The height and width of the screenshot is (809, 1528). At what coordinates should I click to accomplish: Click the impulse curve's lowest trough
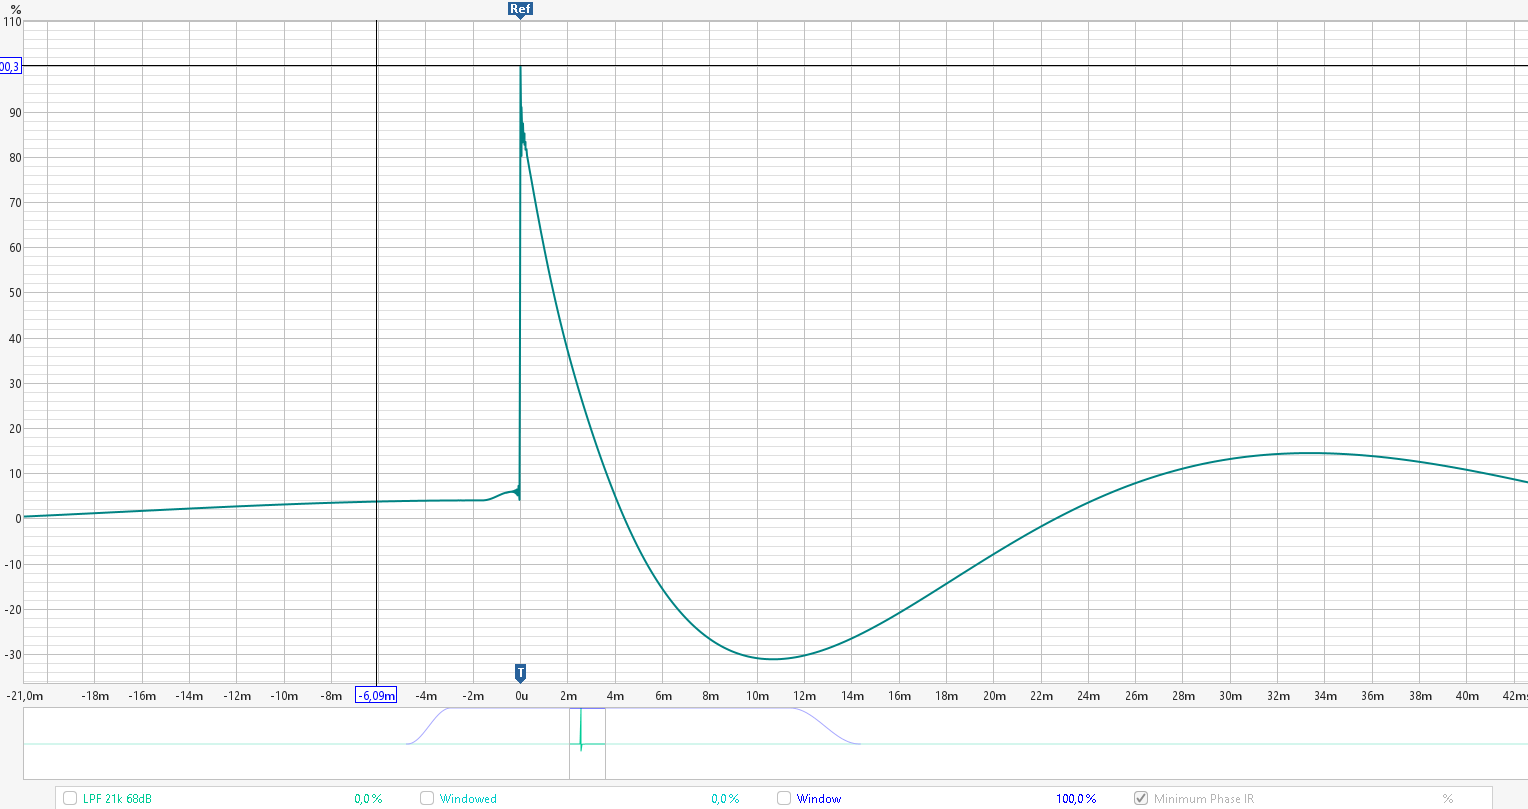coord(773,658)
